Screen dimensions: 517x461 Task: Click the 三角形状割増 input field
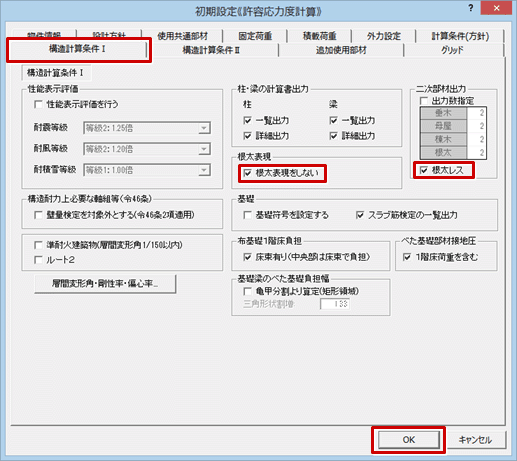tap(335, 304)
